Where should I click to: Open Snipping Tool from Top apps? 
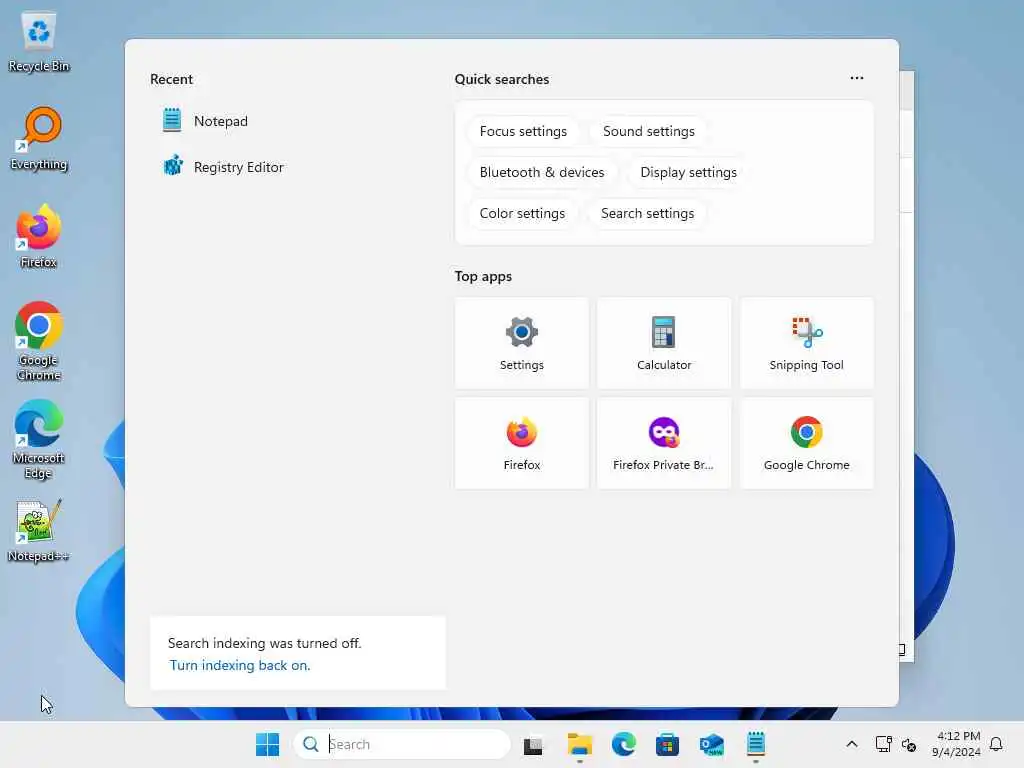807,343
